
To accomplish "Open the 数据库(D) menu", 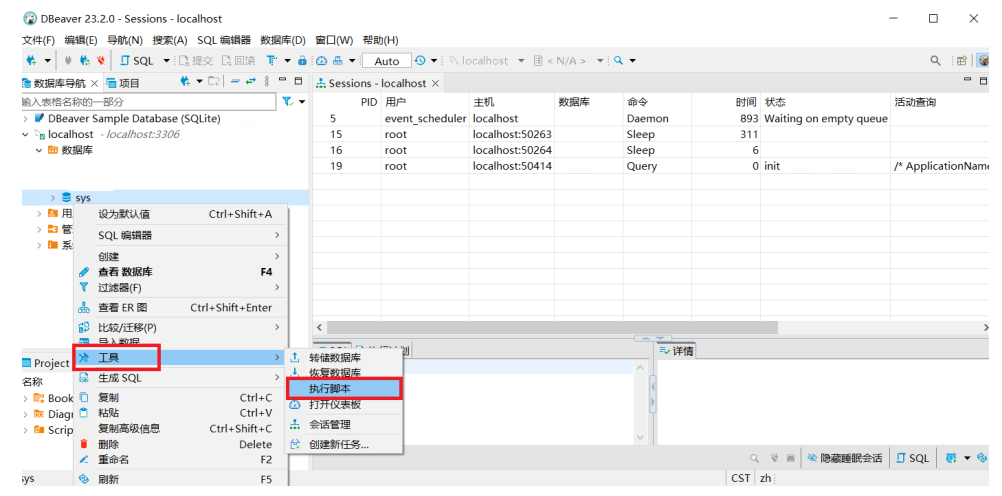I will coord(283,40).
